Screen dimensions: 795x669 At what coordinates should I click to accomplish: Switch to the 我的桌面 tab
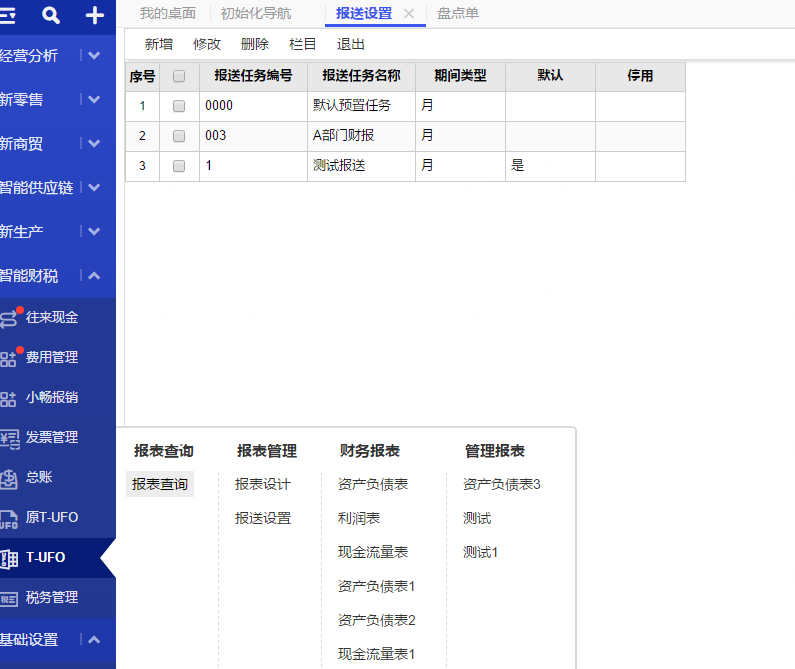[168, 13]
